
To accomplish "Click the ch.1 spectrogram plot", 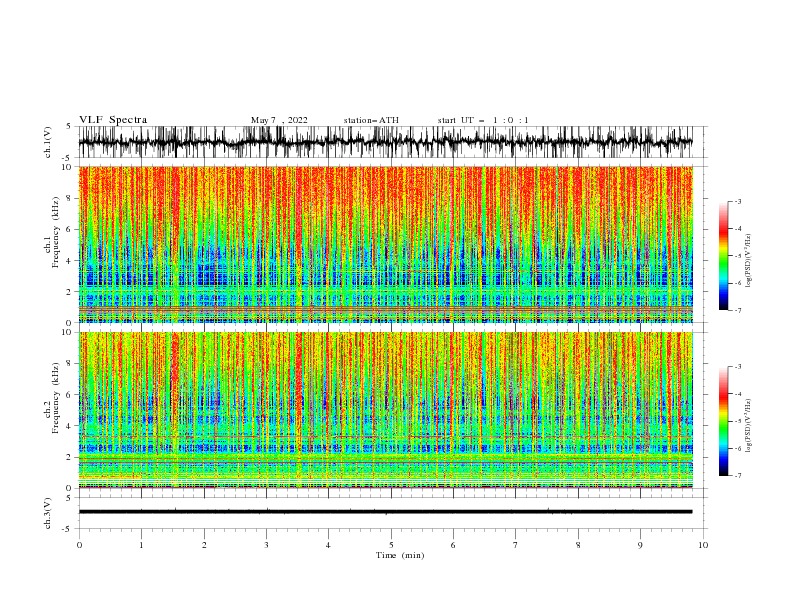I will 386,244.
